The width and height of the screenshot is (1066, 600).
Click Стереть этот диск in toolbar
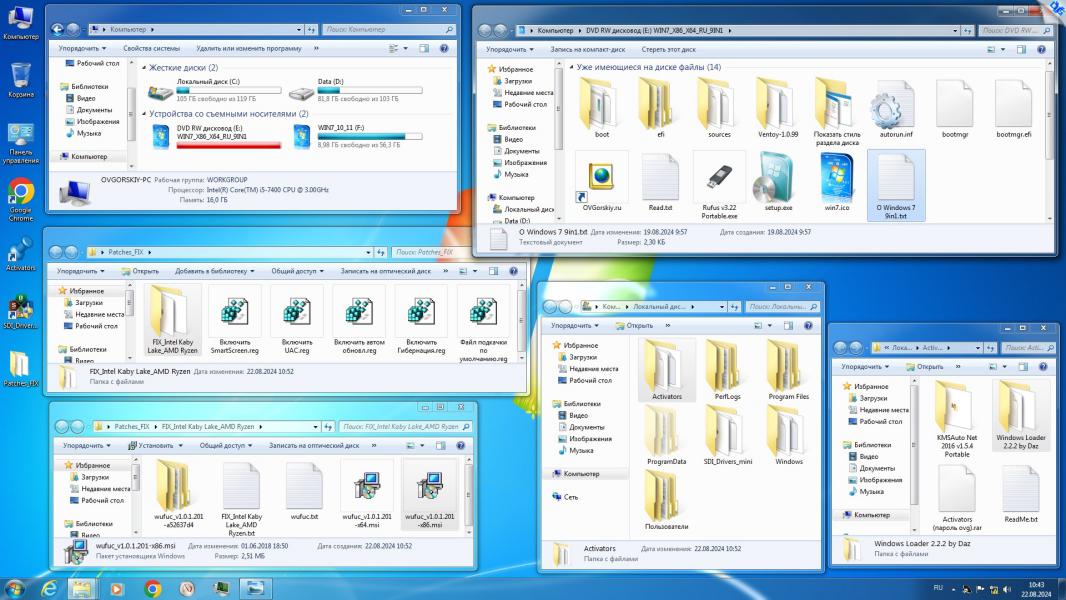[668, 49]
